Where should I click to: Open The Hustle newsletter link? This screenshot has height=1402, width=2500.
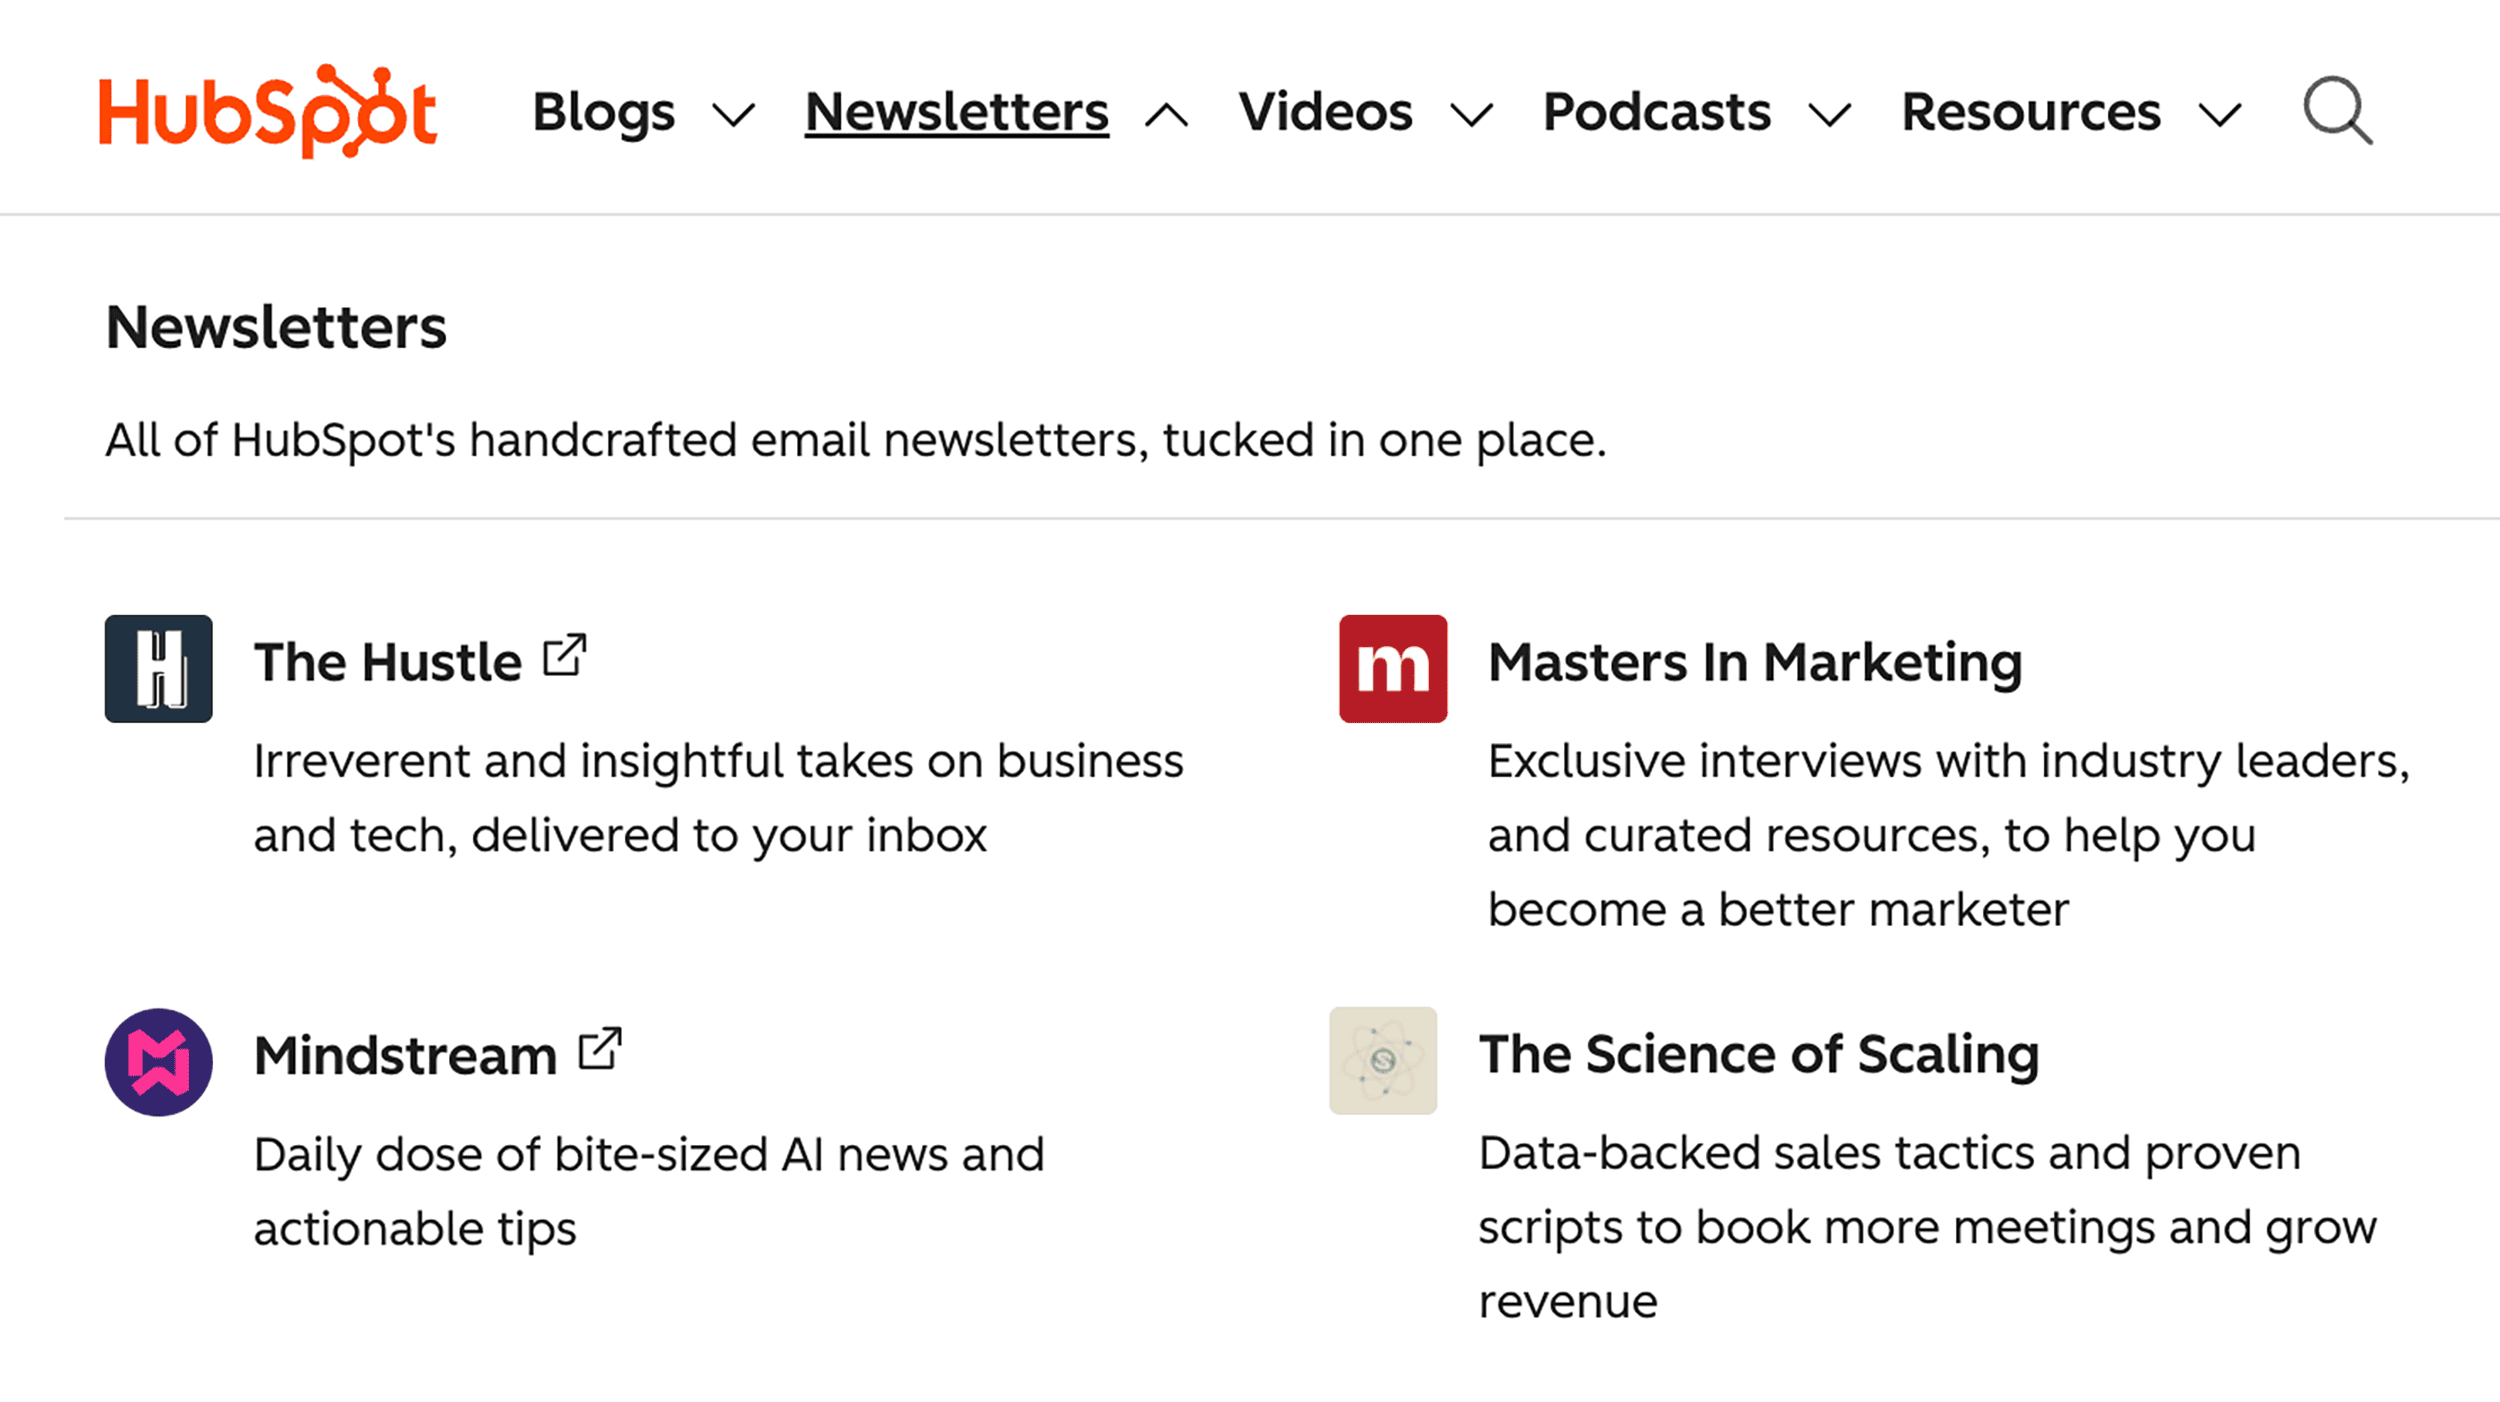388,660
